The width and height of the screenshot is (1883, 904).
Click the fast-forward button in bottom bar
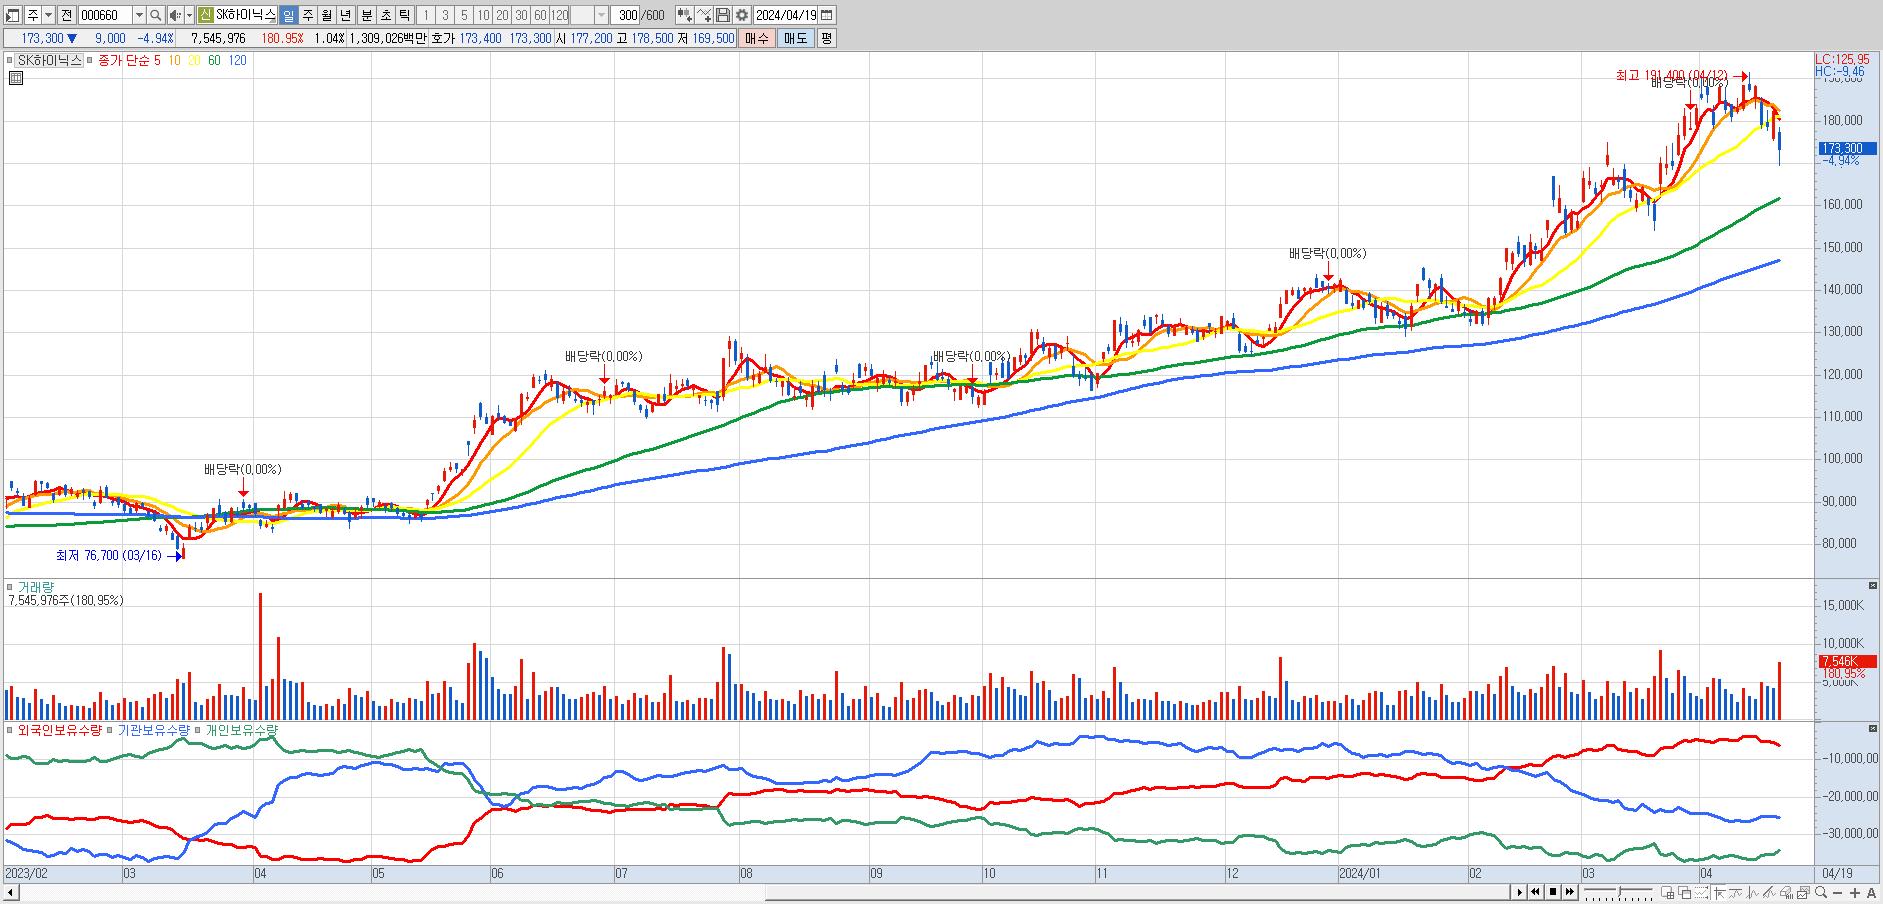click(1570, 892)
